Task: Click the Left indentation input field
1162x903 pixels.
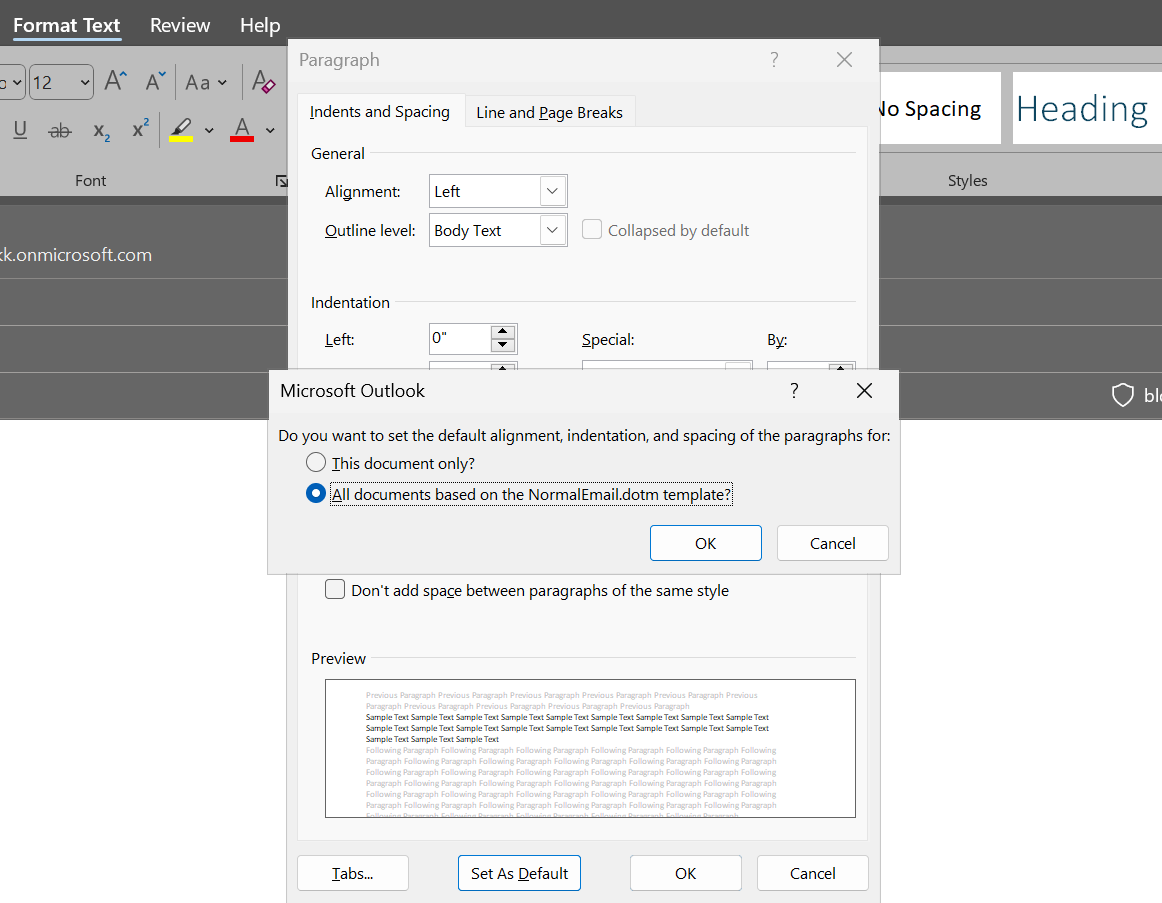Action: [x=459, y=339]
